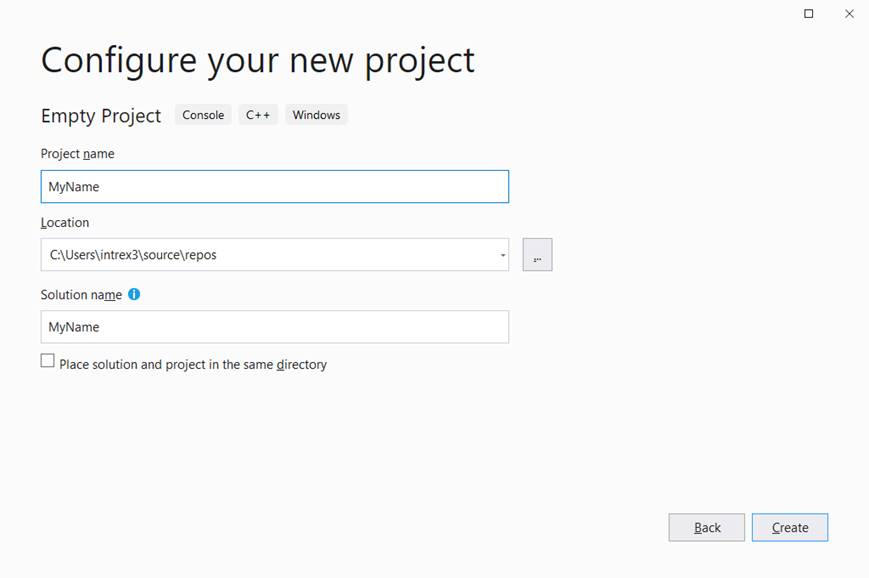
Task: Maximize the configure project window
Action: point(809,13)
